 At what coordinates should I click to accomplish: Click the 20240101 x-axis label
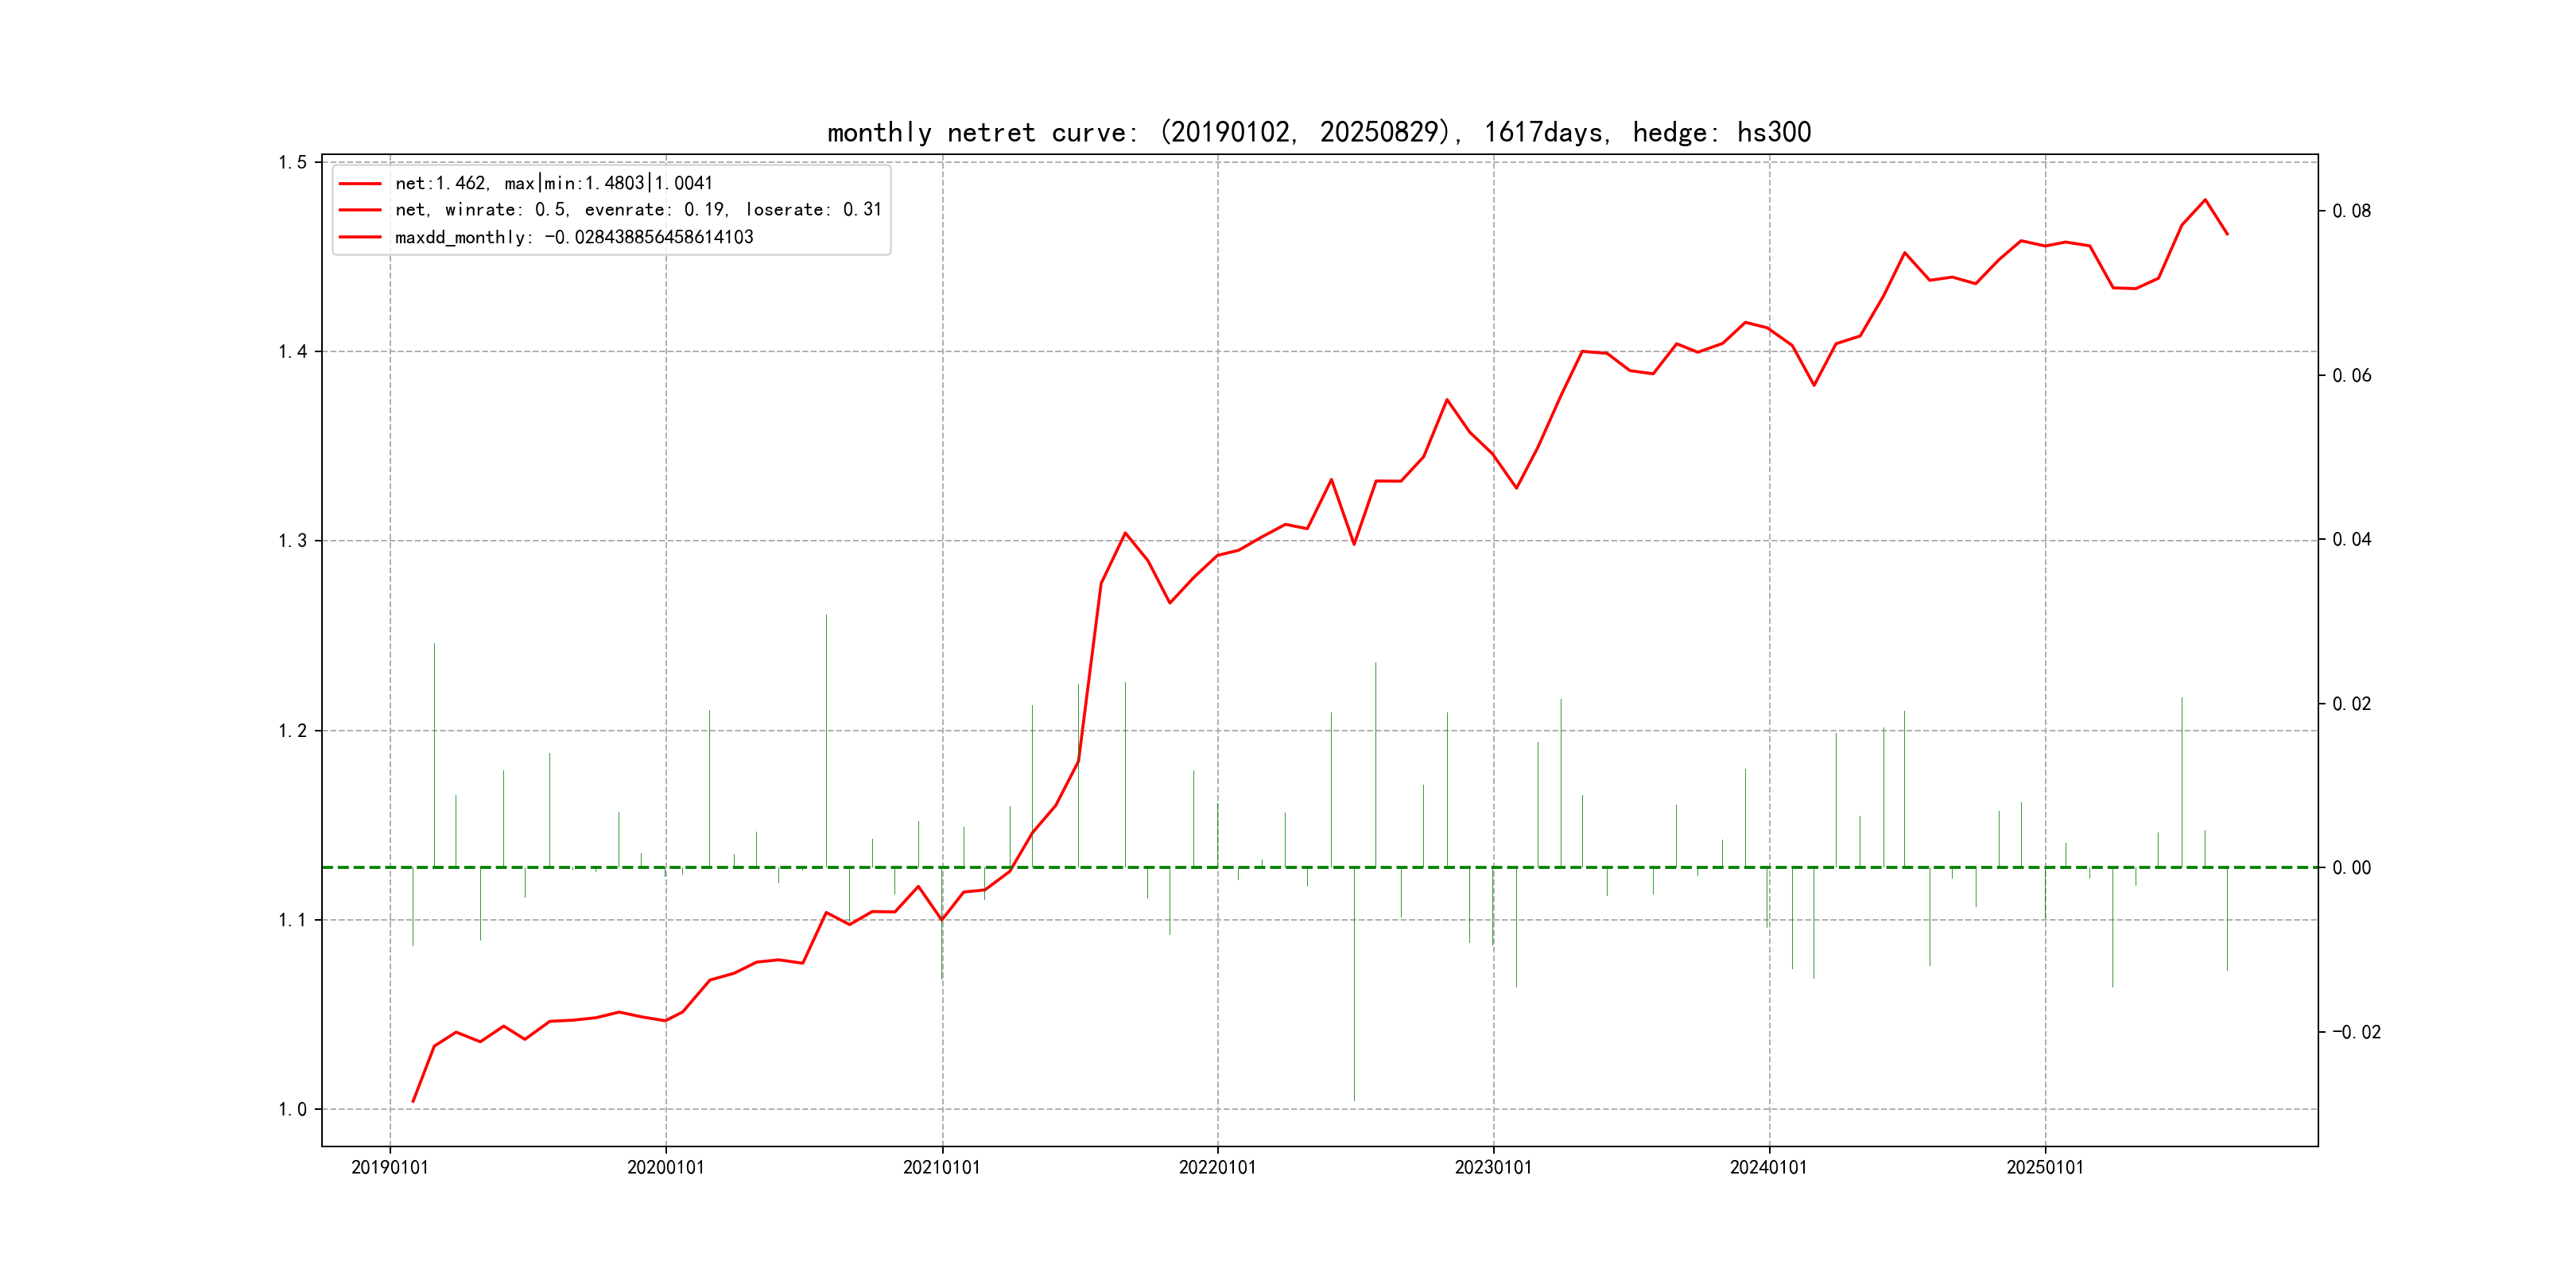1768,1168
